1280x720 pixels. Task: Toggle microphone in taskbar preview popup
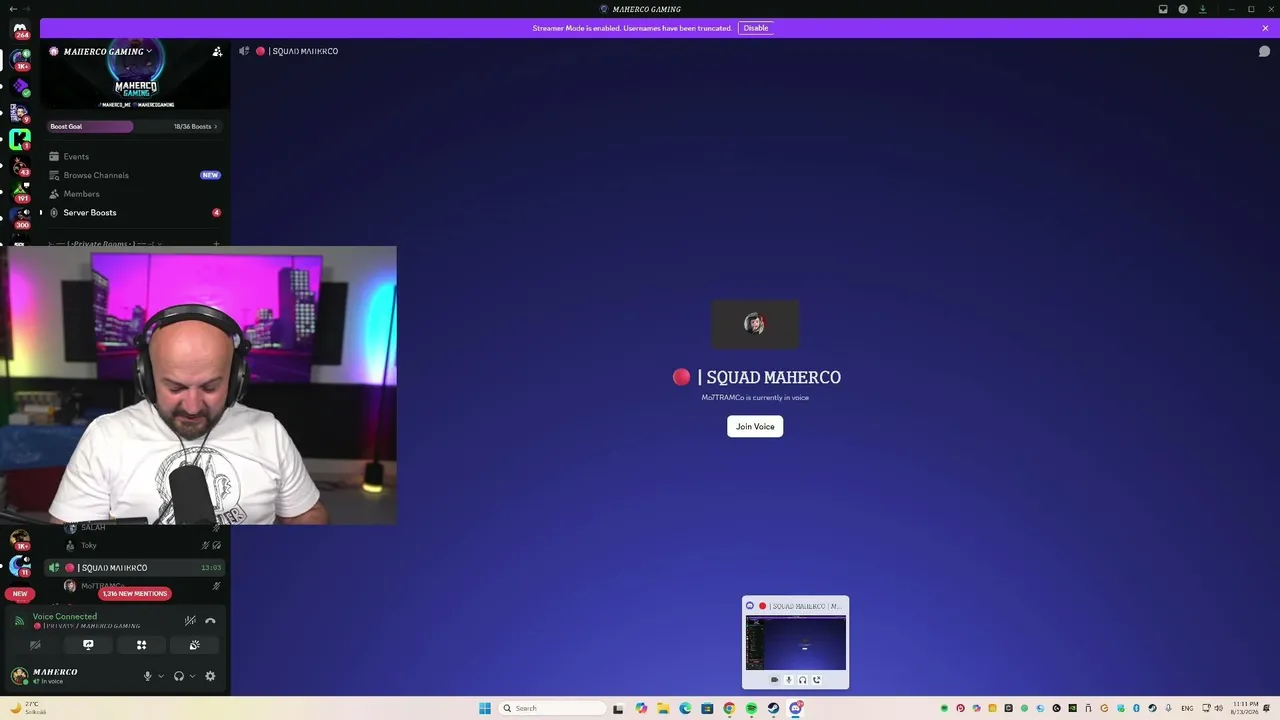(788, 680)
